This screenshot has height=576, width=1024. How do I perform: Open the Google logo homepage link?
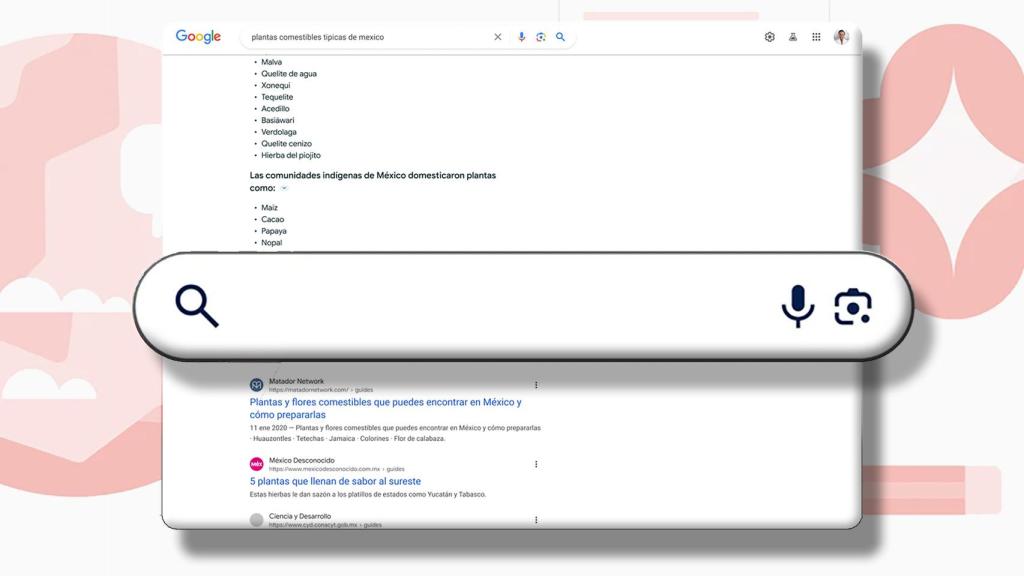tap(199, 37)
